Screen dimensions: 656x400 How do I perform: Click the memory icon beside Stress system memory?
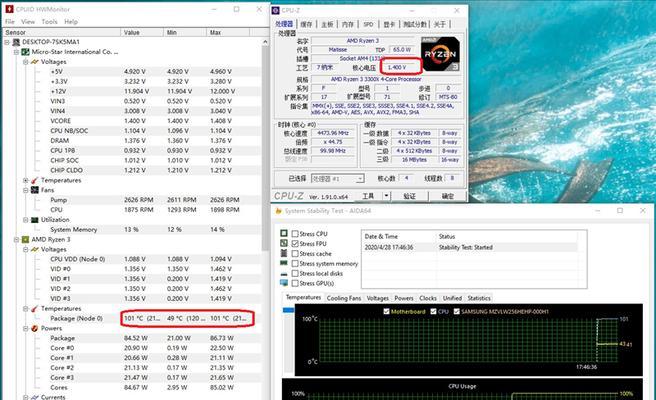(x=284, y=263)
